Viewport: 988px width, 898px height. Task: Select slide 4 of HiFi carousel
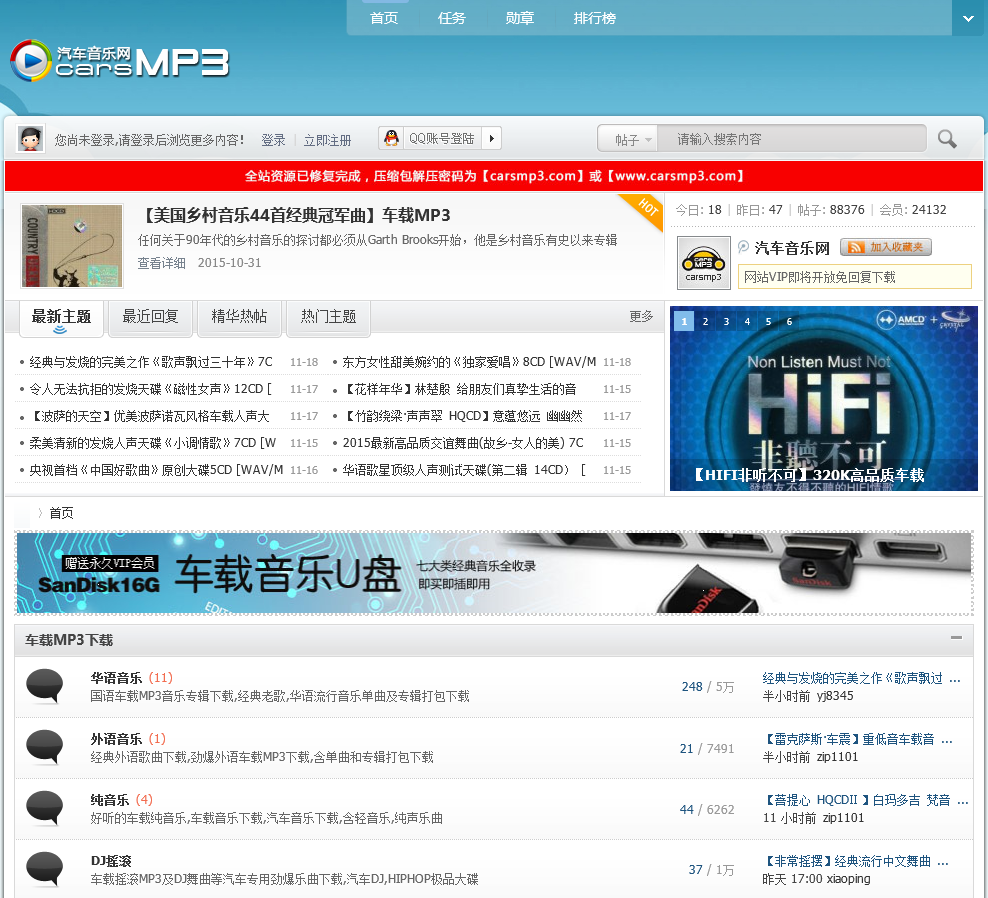point(747,321)
